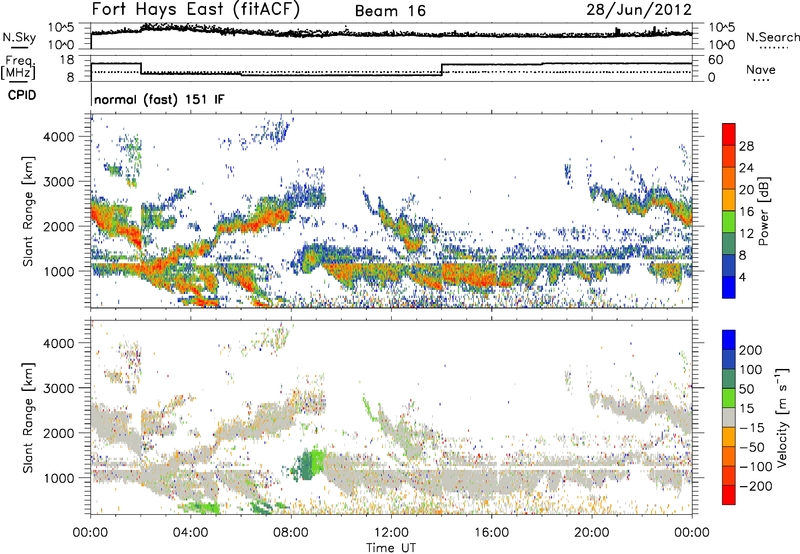Click the "200" value on Velocity colorbar
The width and height of the screenshot is (800, 554).
751,350
